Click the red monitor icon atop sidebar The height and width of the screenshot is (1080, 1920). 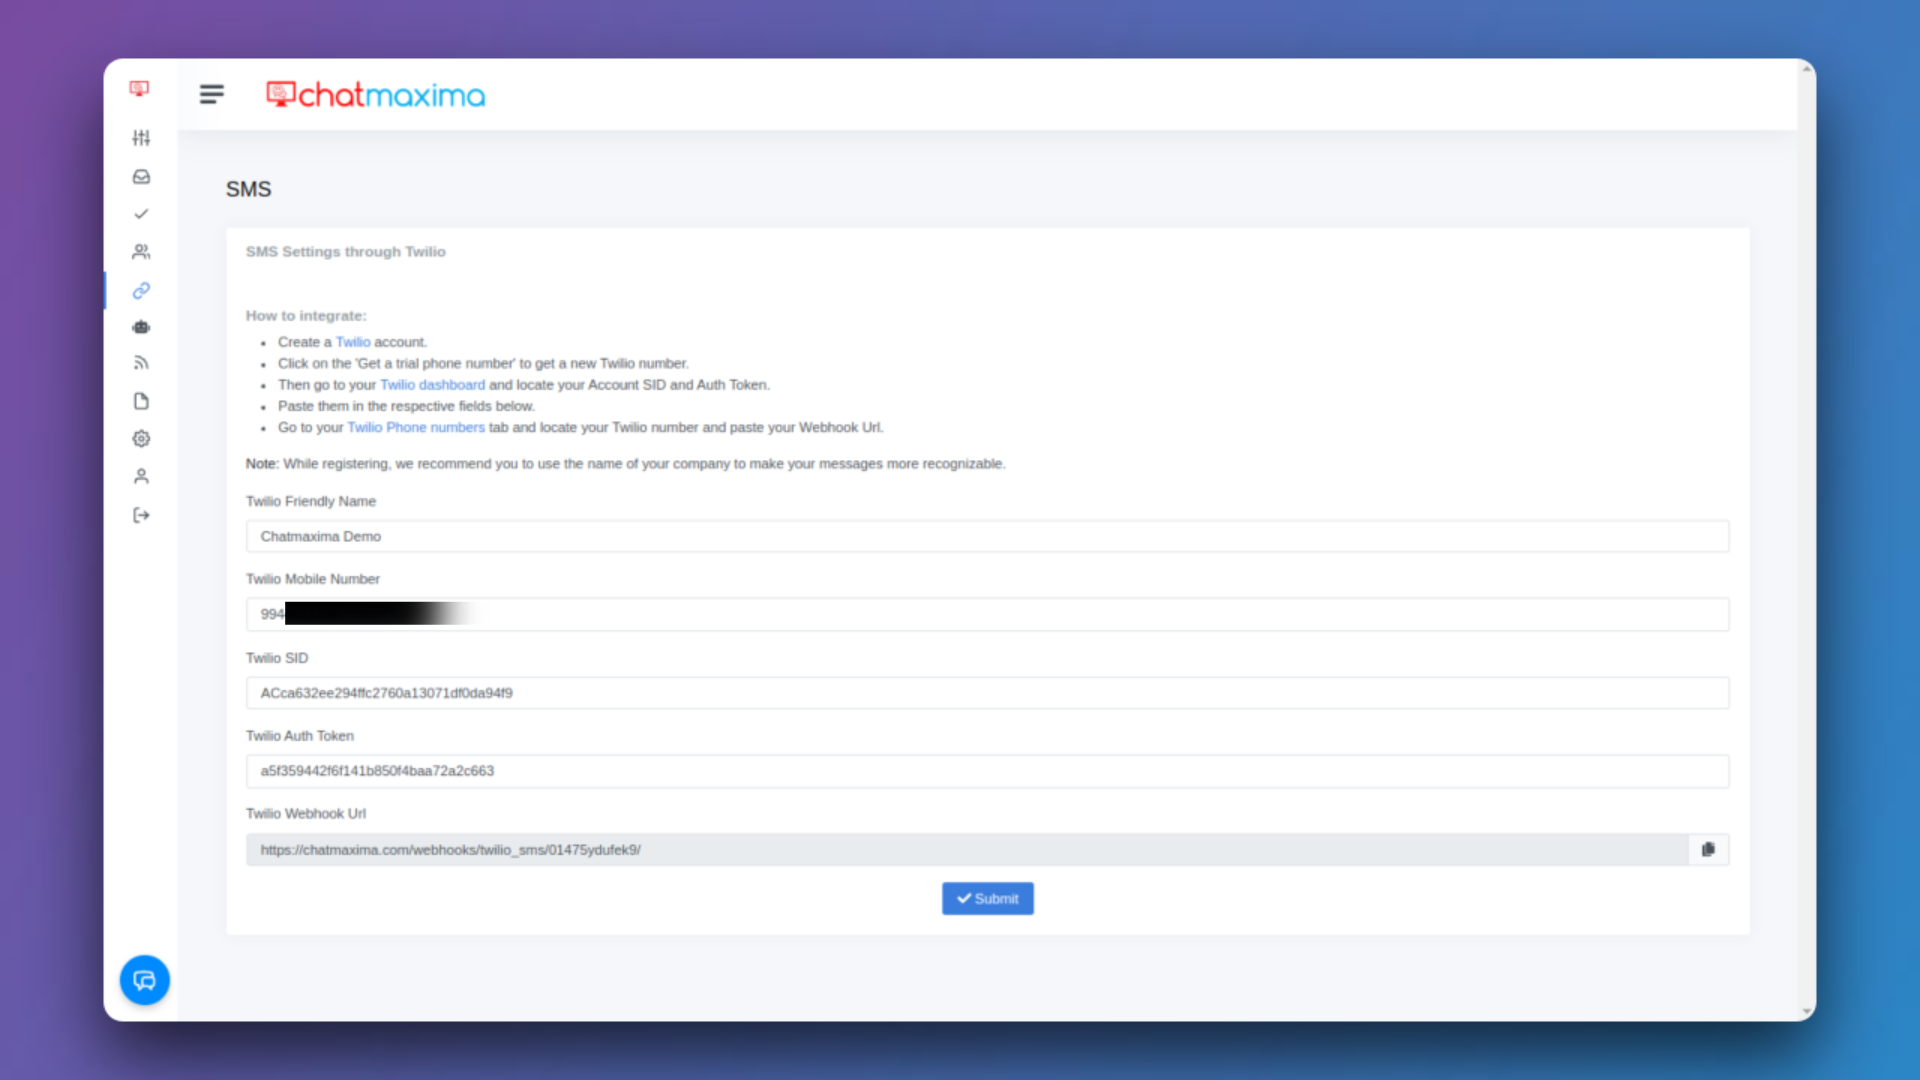tap(139, 89)
